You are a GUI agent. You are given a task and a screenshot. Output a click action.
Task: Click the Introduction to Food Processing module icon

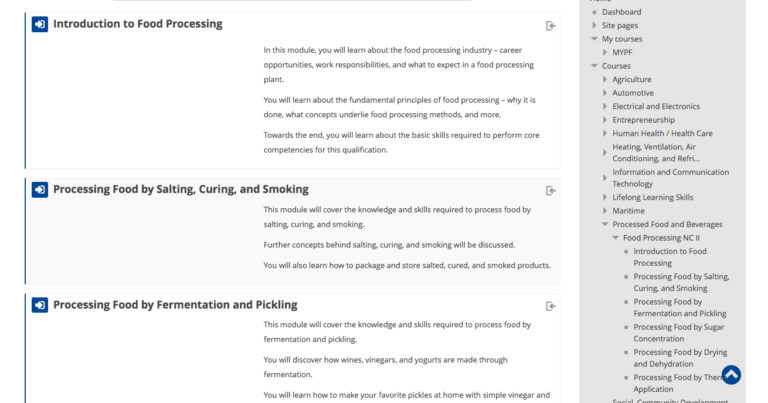(x=40, y=24)
